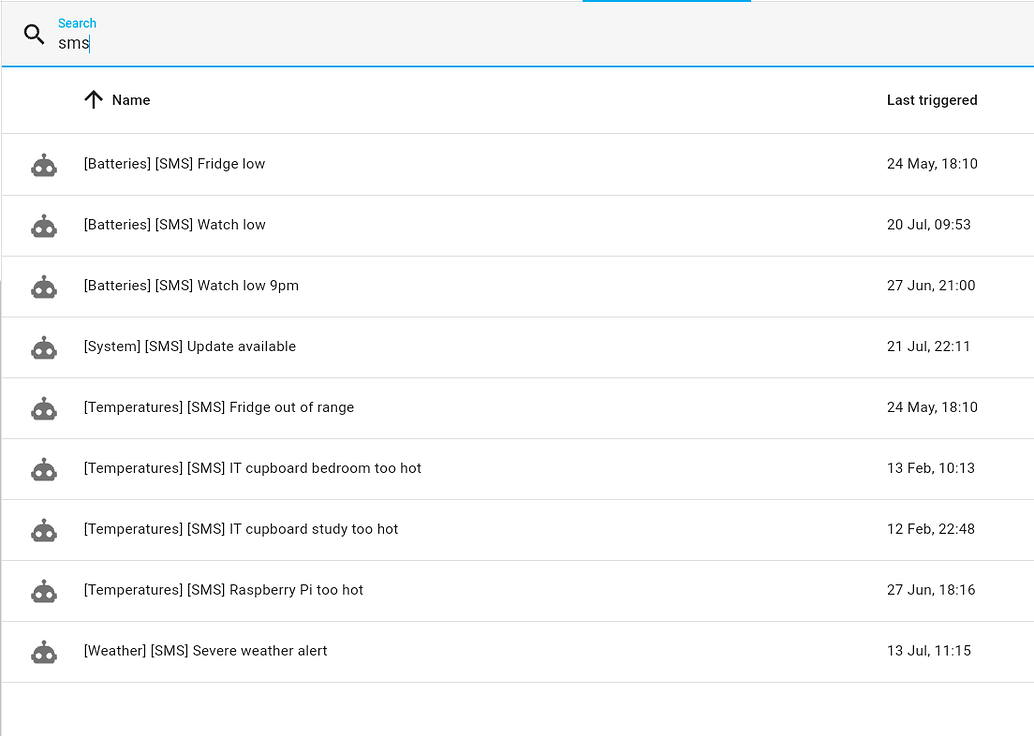Screen dimensions: 1034x736
Task: Open the [Temperatures] [SMS] IT cupboard bedroom too hot automation
Action: (252, 468)
